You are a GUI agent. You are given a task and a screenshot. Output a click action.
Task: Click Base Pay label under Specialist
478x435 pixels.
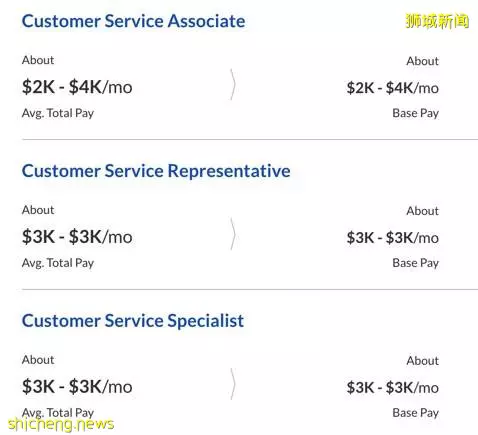[x=415, y=413]
